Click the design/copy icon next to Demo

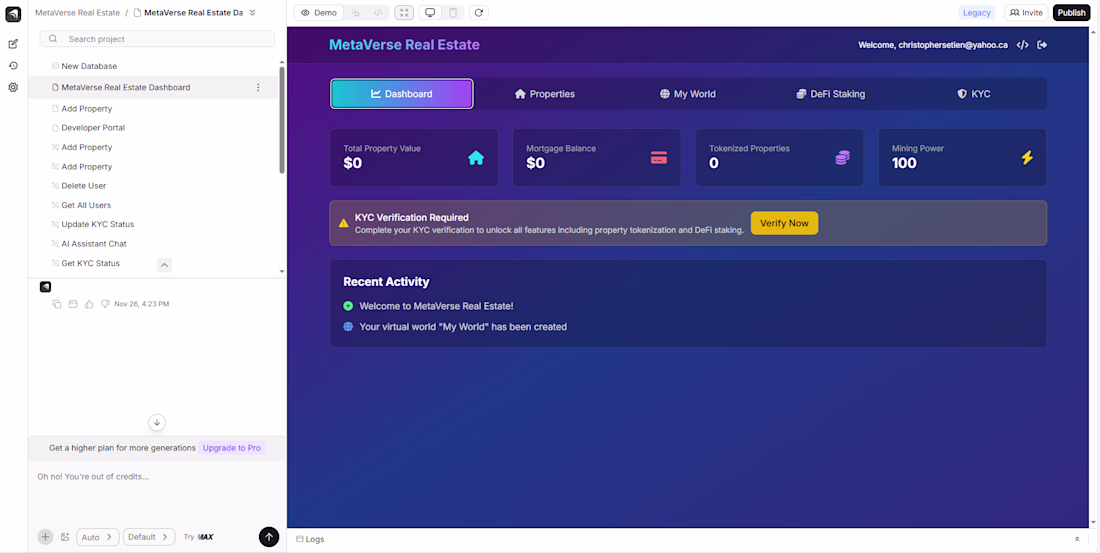tap(356, 13)
